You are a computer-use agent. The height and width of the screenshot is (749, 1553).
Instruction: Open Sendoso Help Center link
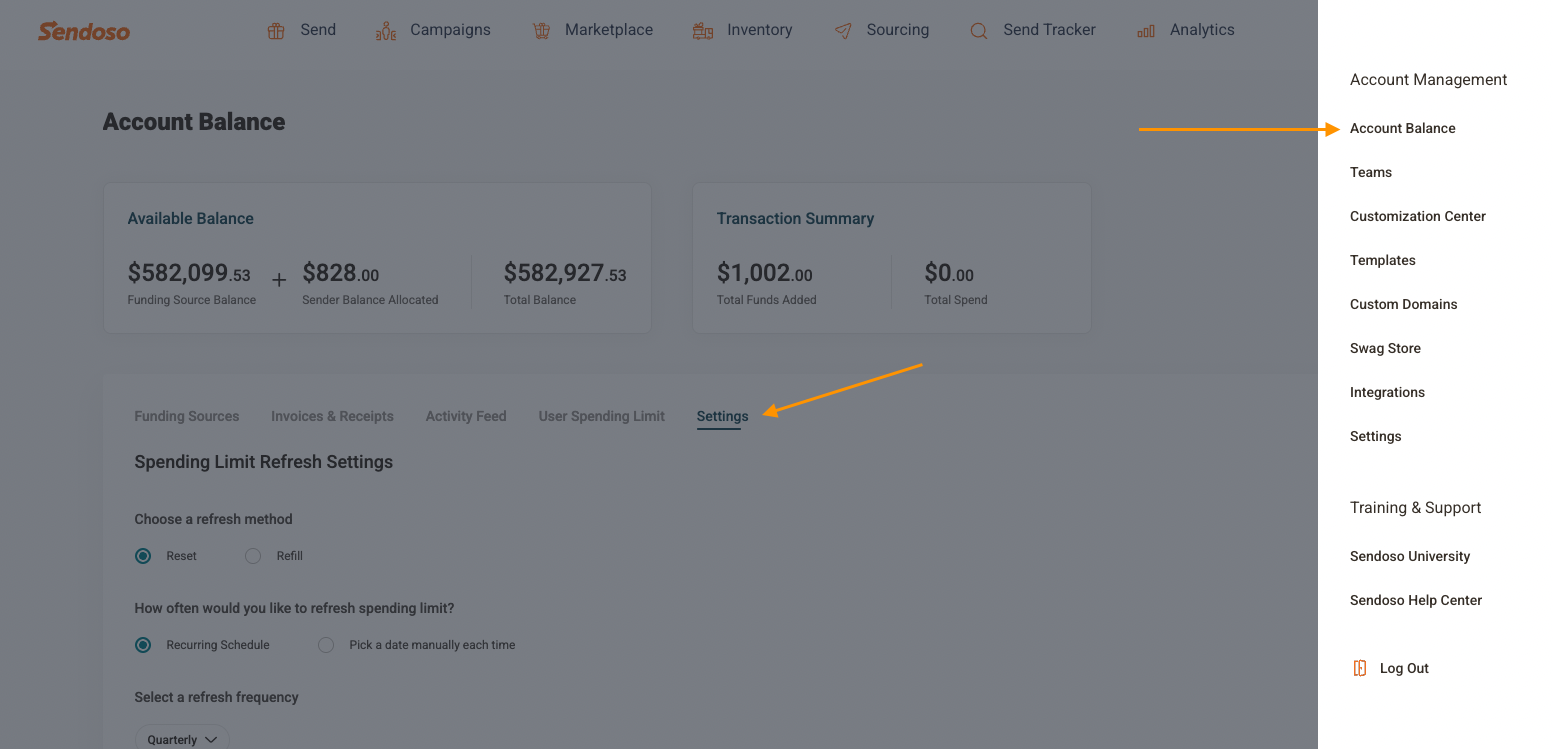coord(1416,600)
